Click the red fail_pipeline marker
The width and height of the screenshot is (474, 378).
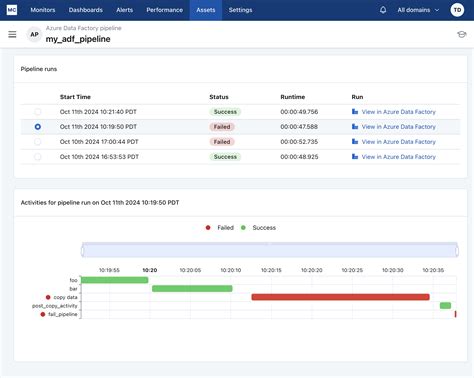pos(455,314)
